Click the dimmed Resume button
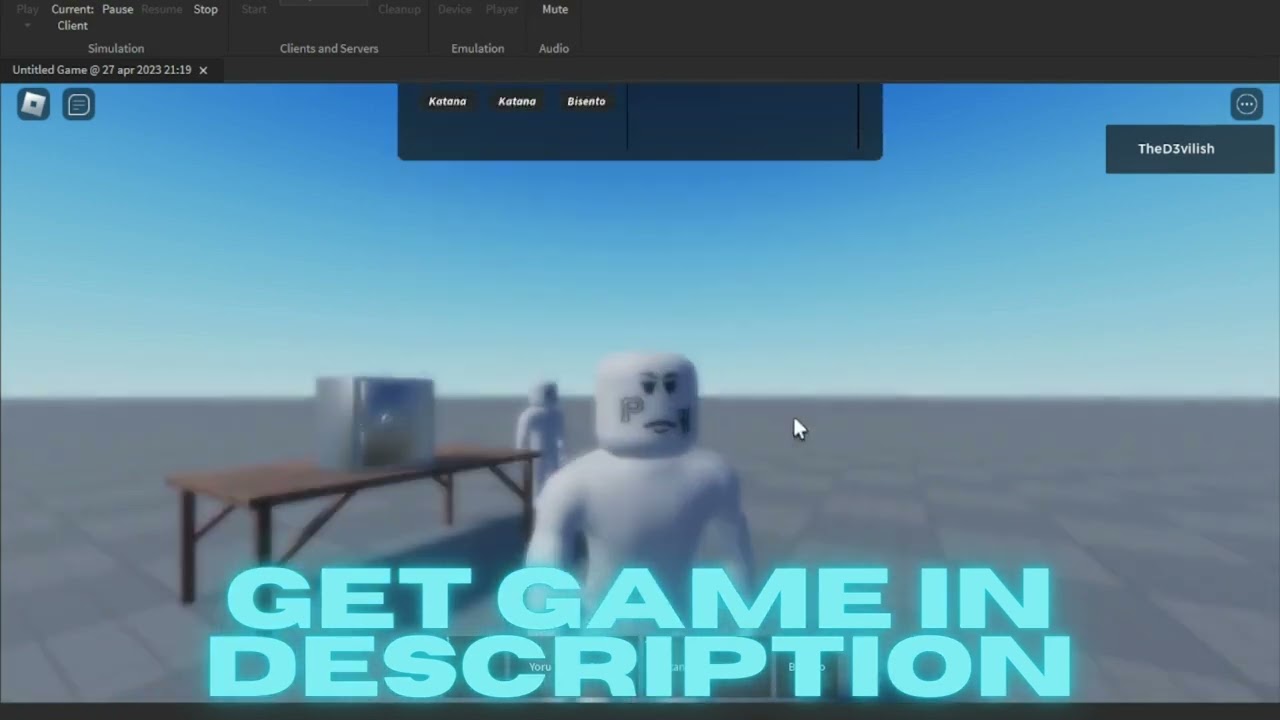The height and width of the screenshot is (720, 1280). 162,9
